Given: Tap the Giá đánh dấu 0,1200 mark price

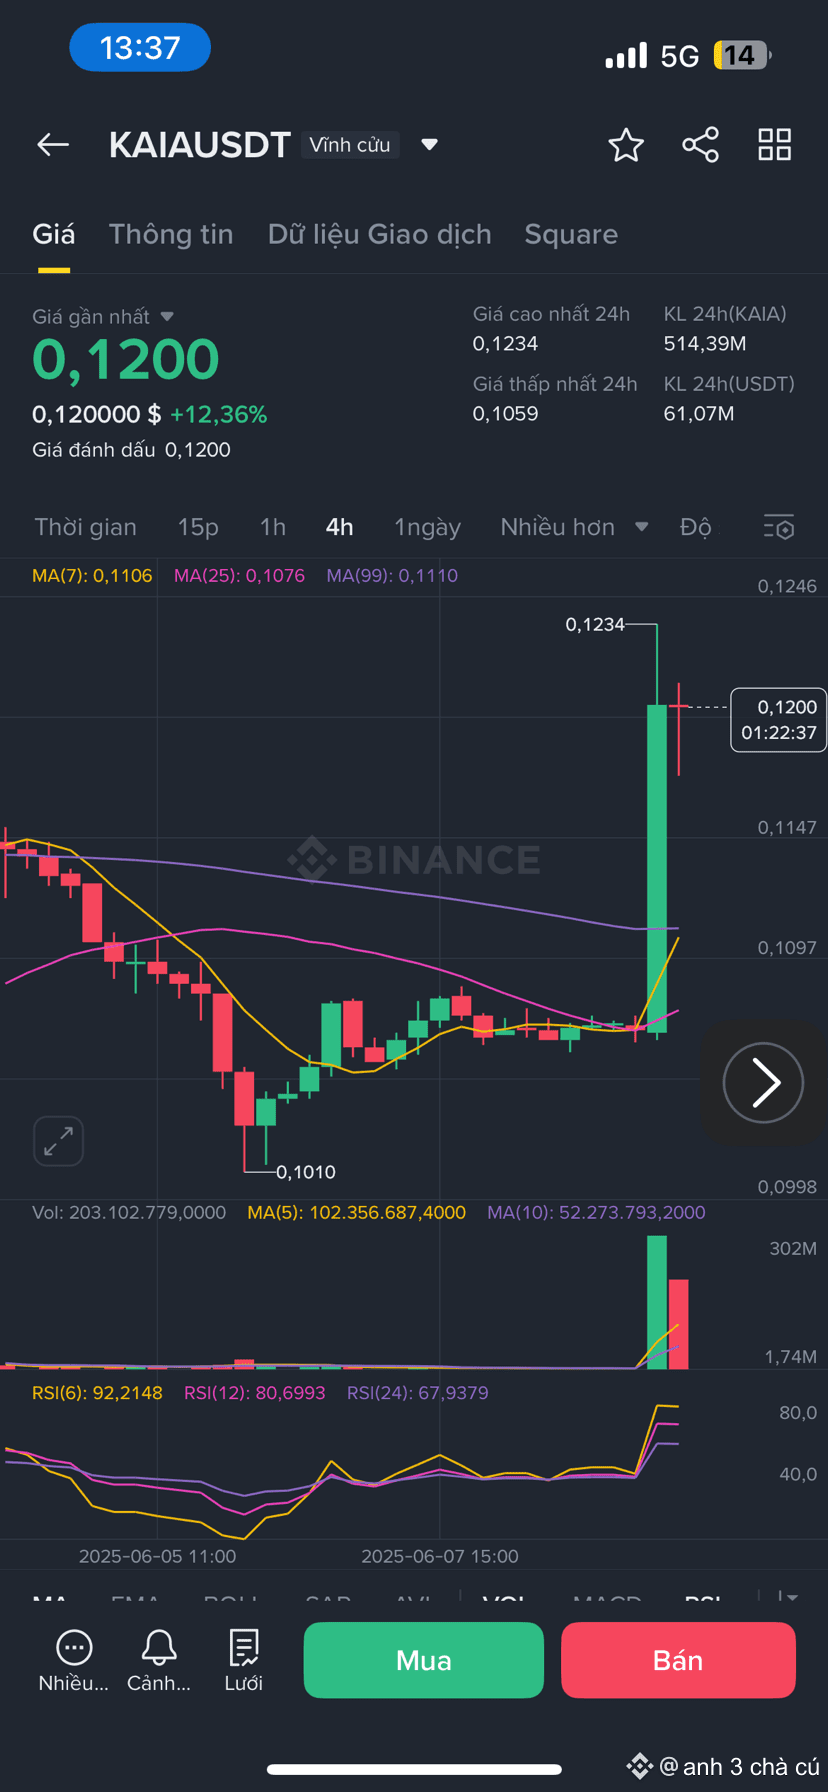Looking at the screenshot, I should point(131,450).
